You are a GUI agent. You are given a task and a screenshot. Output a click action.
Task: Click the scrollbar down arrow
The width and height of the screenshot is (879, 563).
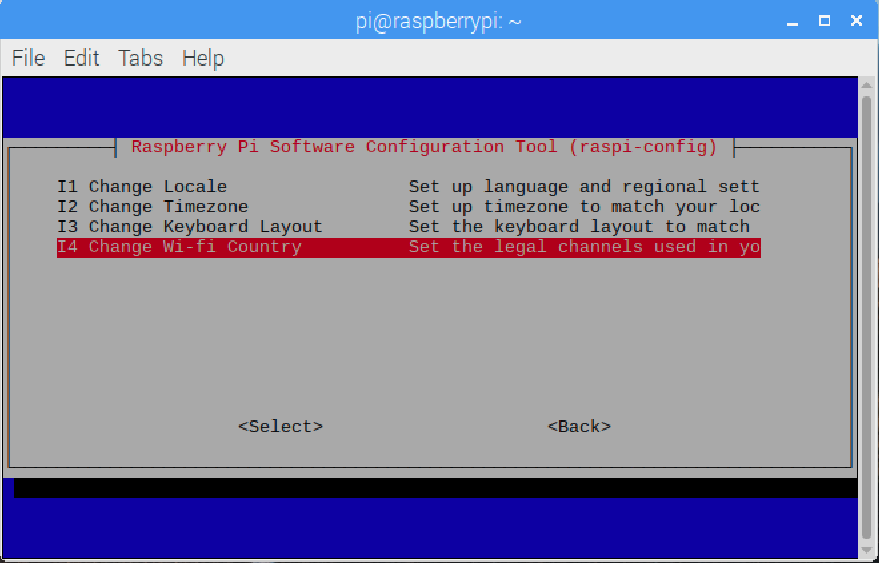[868, 552]
